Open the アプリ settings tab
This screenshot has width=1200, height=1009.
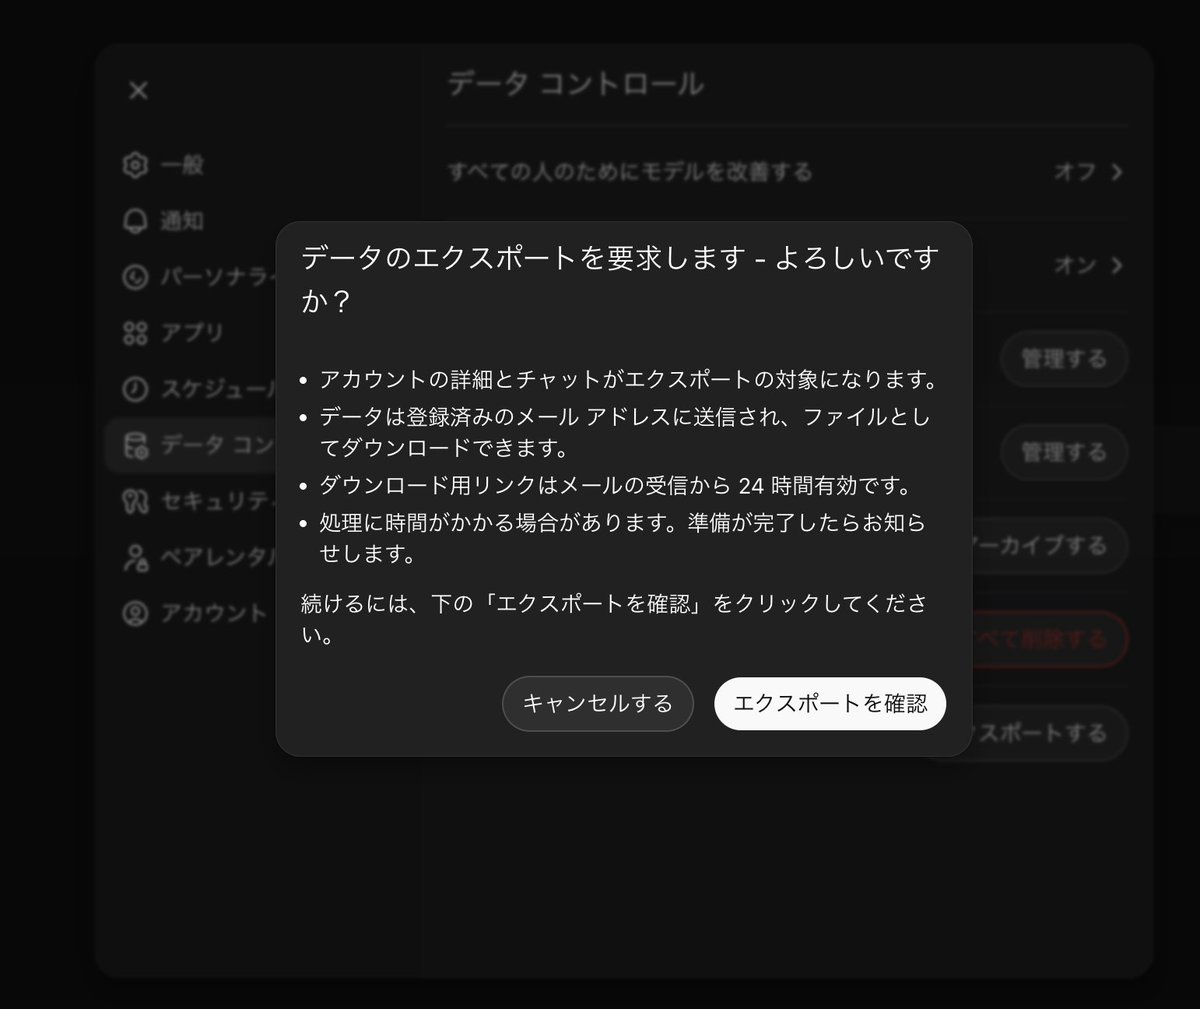point(190,333)
